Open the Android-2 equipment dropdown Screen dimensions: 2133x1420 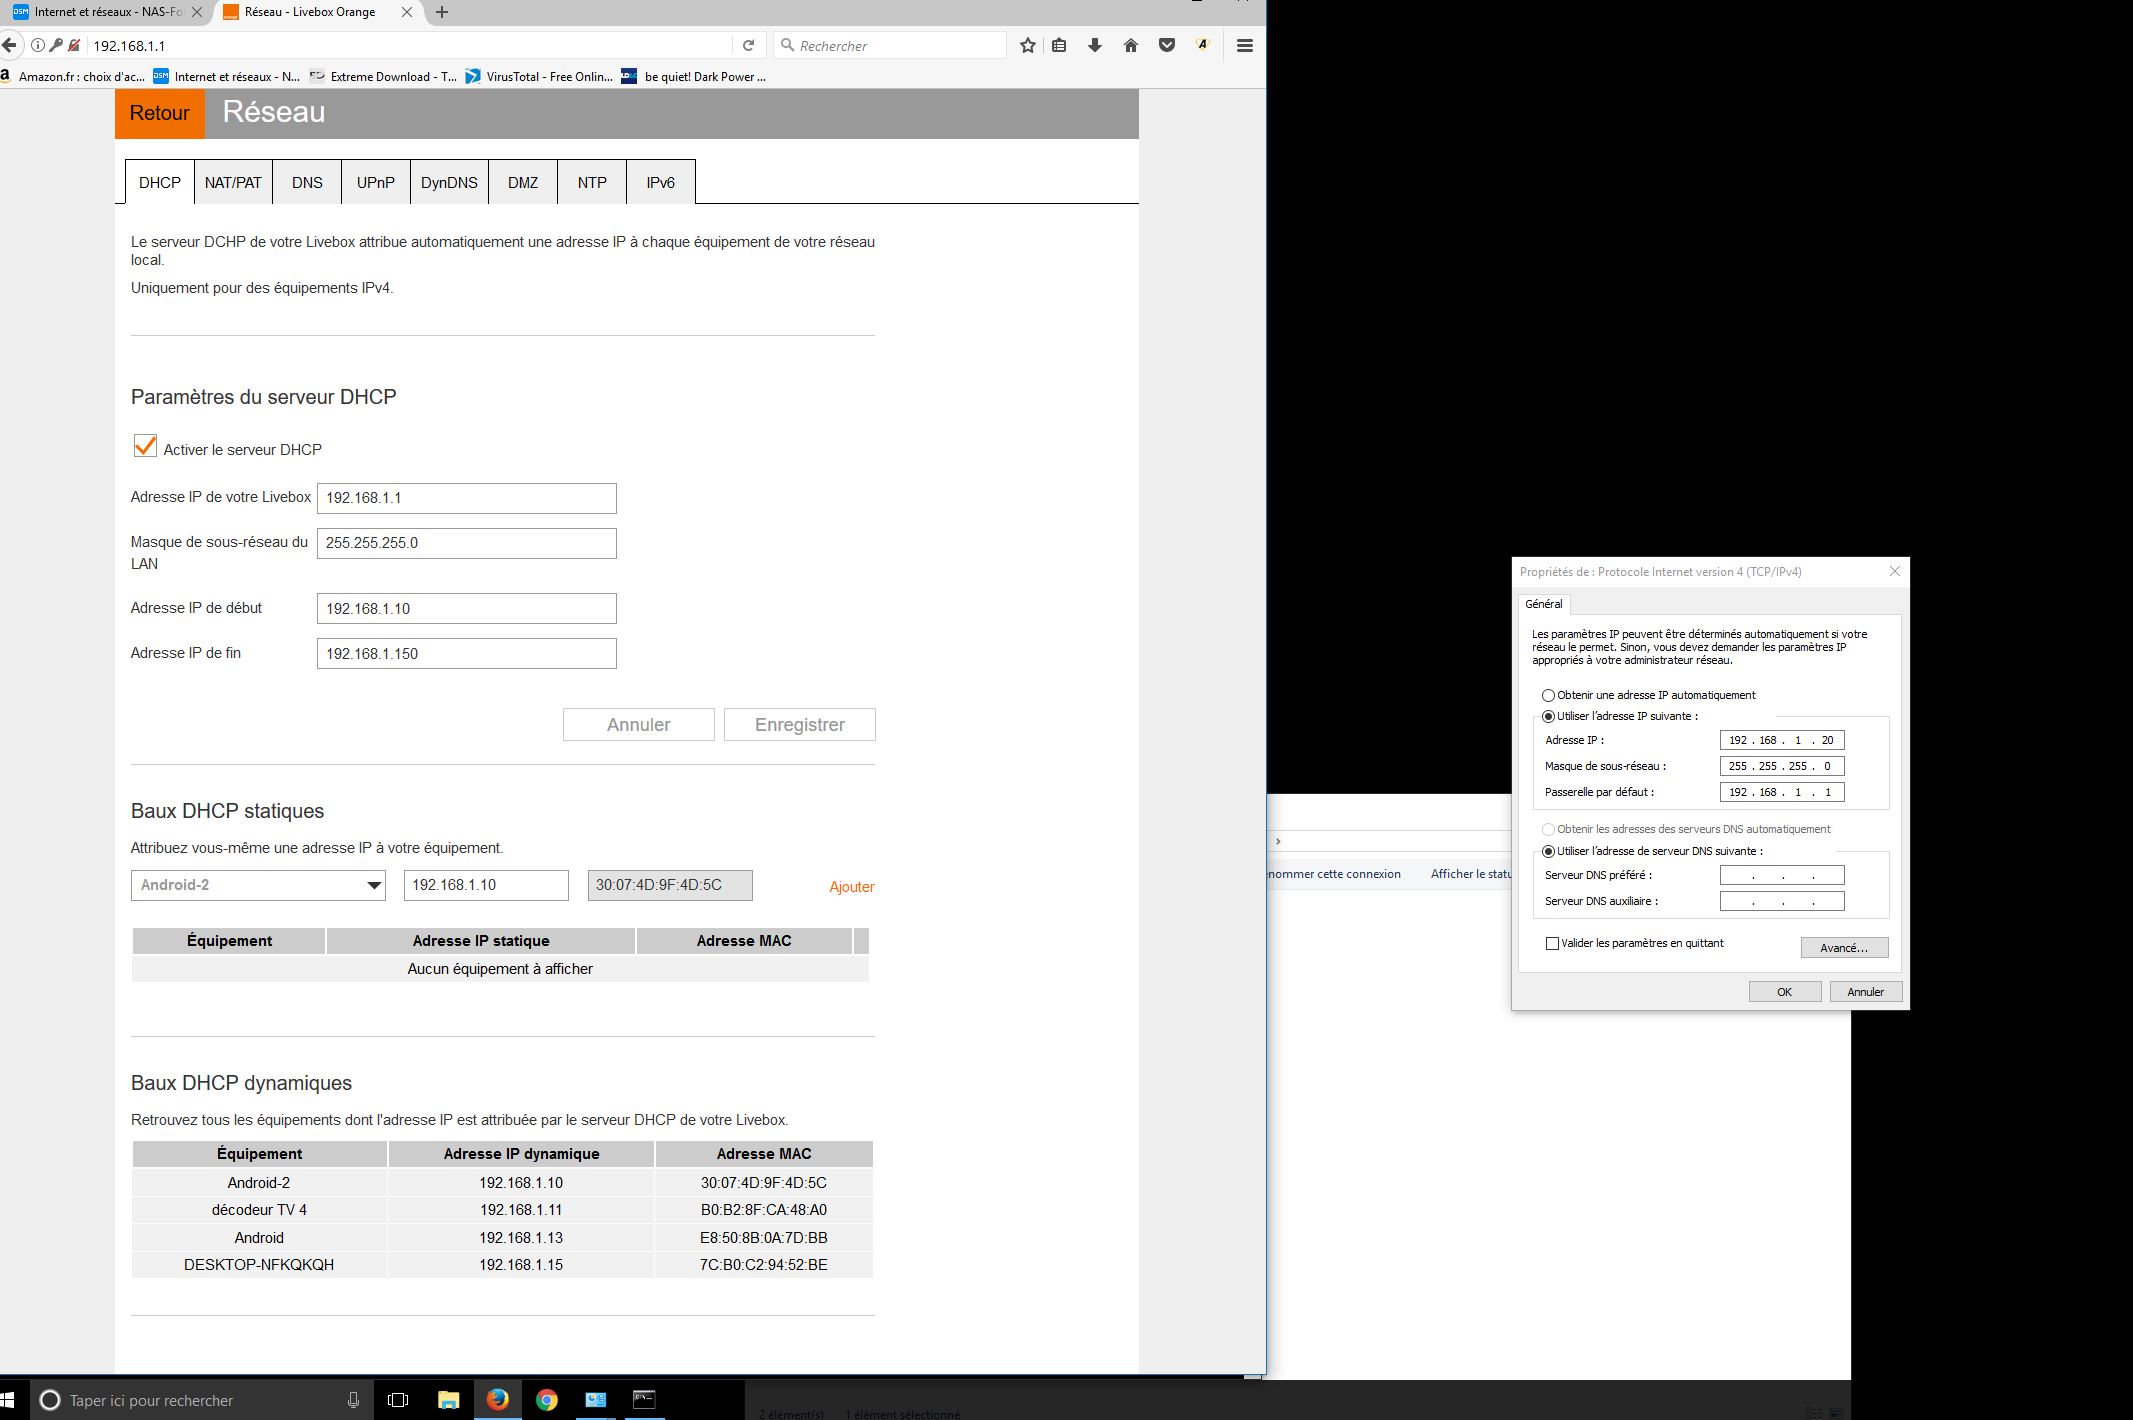[258, 885]
